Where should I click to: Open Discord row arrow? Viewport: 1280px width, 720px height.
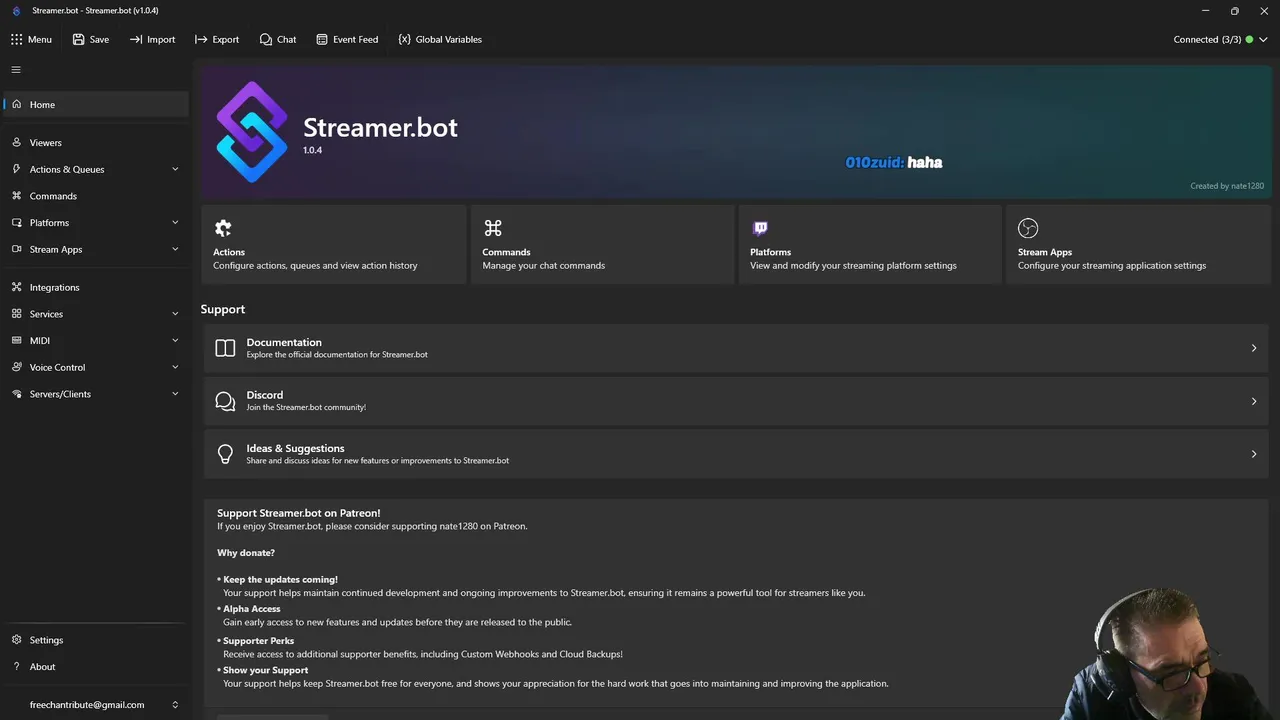(x=1253, y=401)
